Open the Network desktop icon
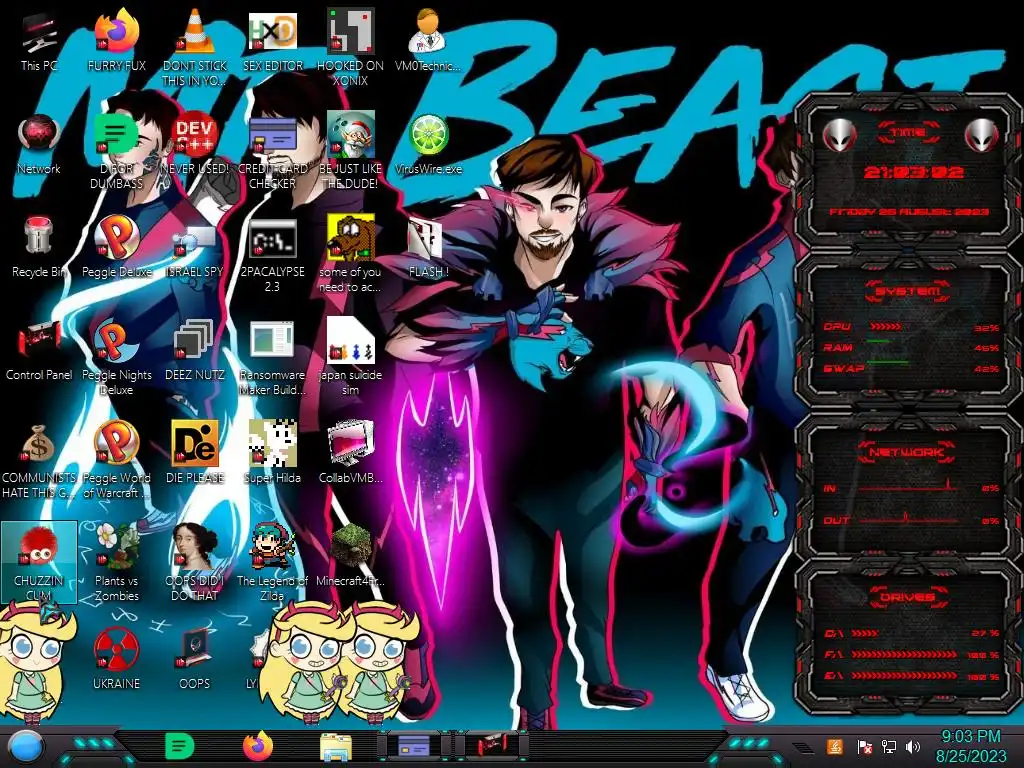1024x768 pixels. [39, 145]
